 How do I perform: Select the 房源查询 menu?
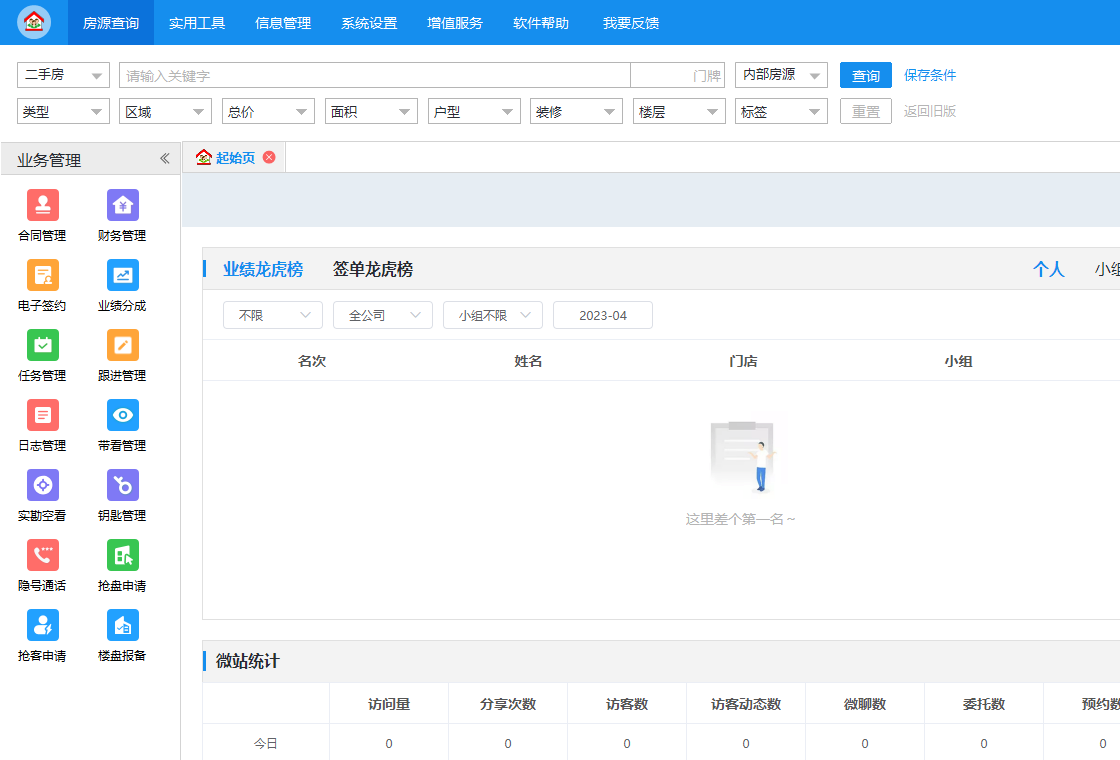click(x=111, y=23)
